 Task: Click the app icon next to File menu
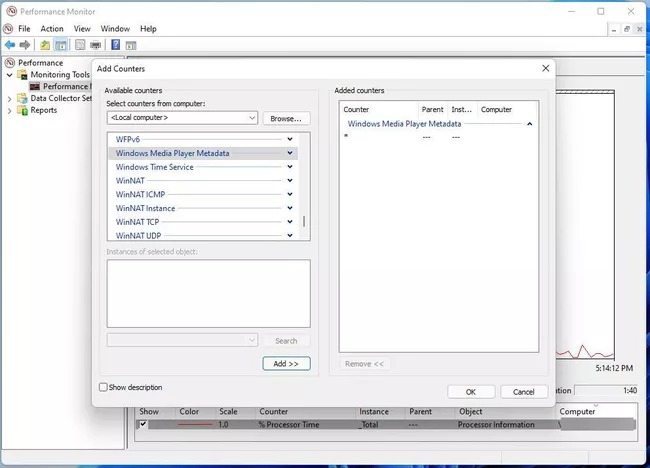(x=8, y=29)
